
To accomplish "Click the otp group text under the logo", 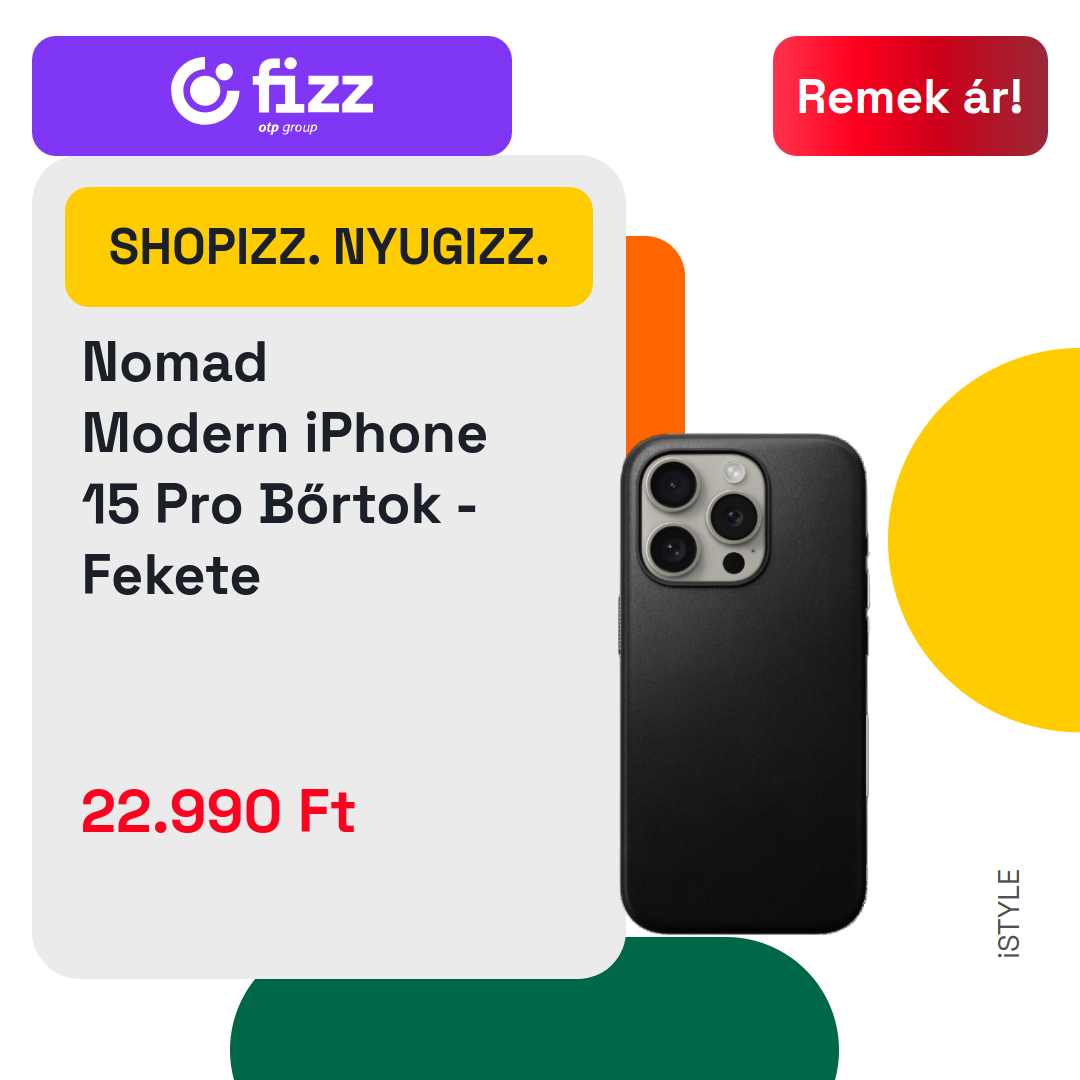I will coord(288,128).
